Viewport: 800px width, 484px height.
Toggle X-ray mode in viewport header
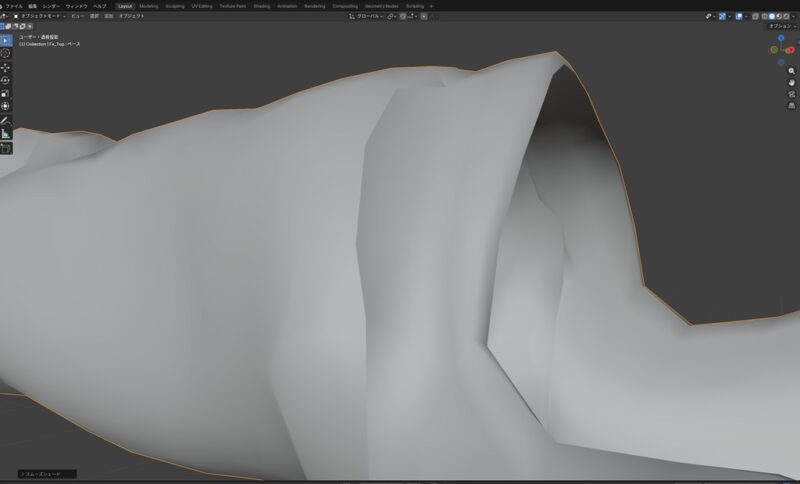756,16
